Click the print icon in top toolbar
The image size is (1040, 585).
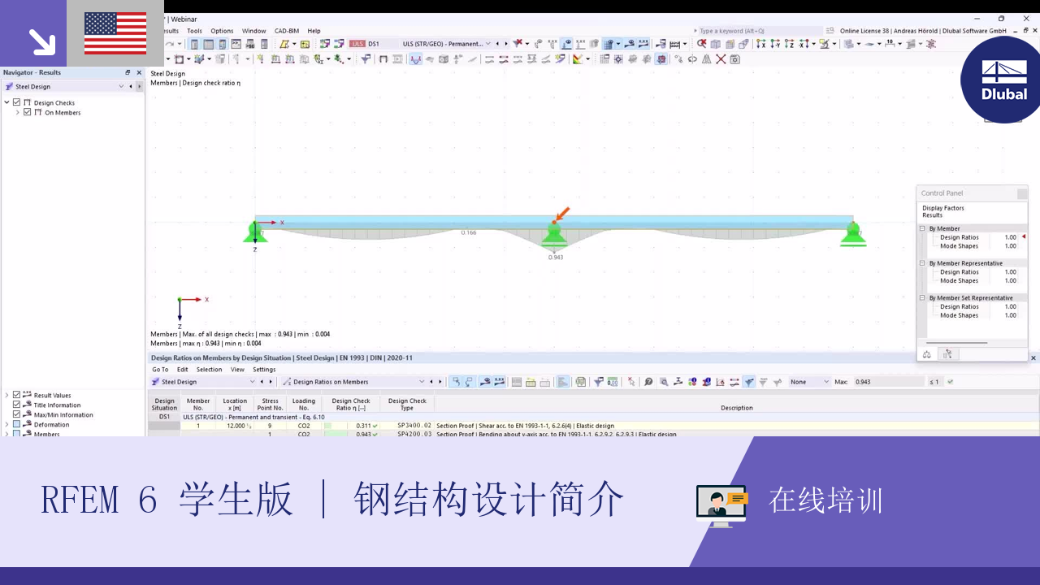pos(250,44)
